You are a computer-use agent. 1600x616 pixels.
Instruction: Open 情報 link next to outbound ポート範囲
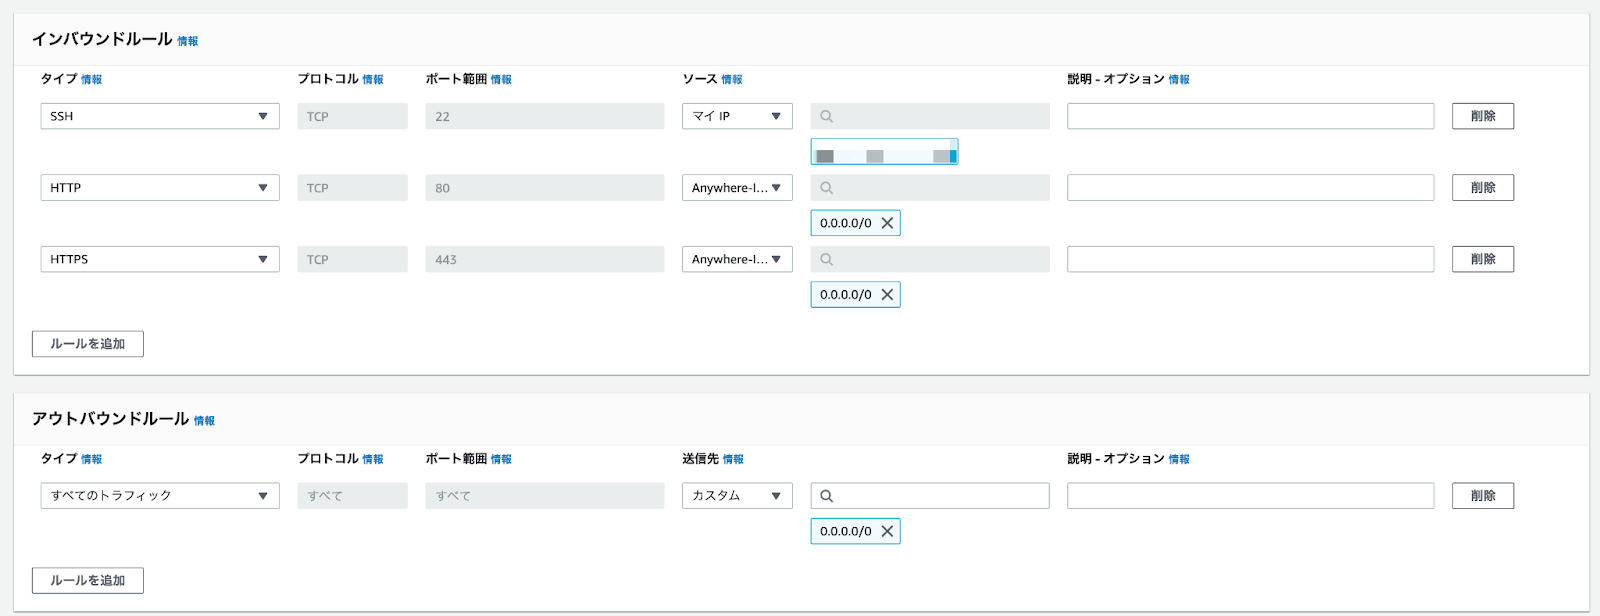(x=501, y=460)
